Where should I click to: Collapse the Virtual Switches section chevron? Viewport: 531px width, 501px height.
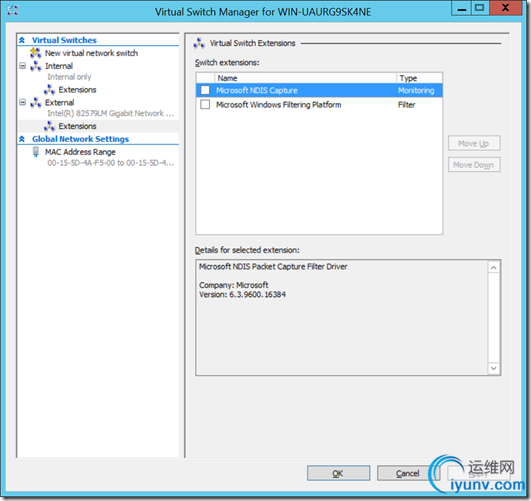[22, 40]
